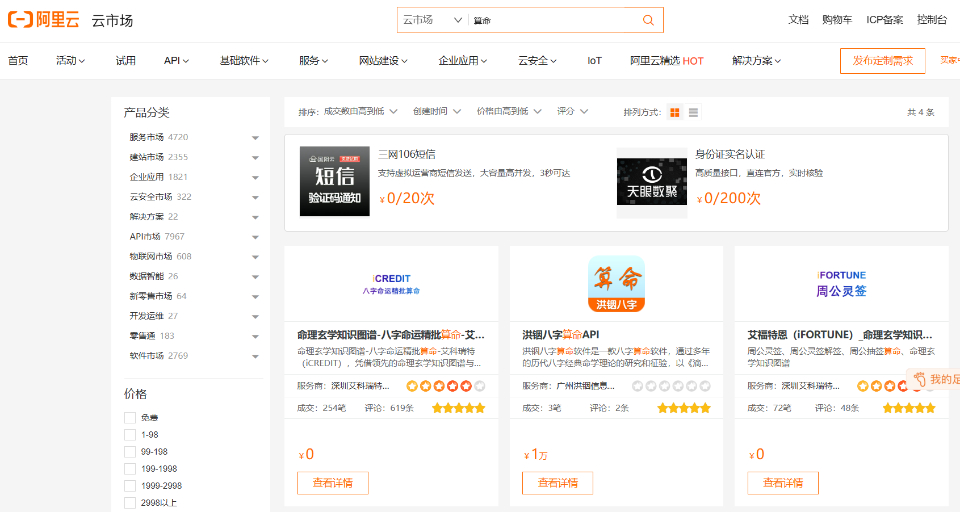The width and height of the screenshot is (960, 512).
Task: Check the 2998以上 price filter
Action: (x=130, y=503)
